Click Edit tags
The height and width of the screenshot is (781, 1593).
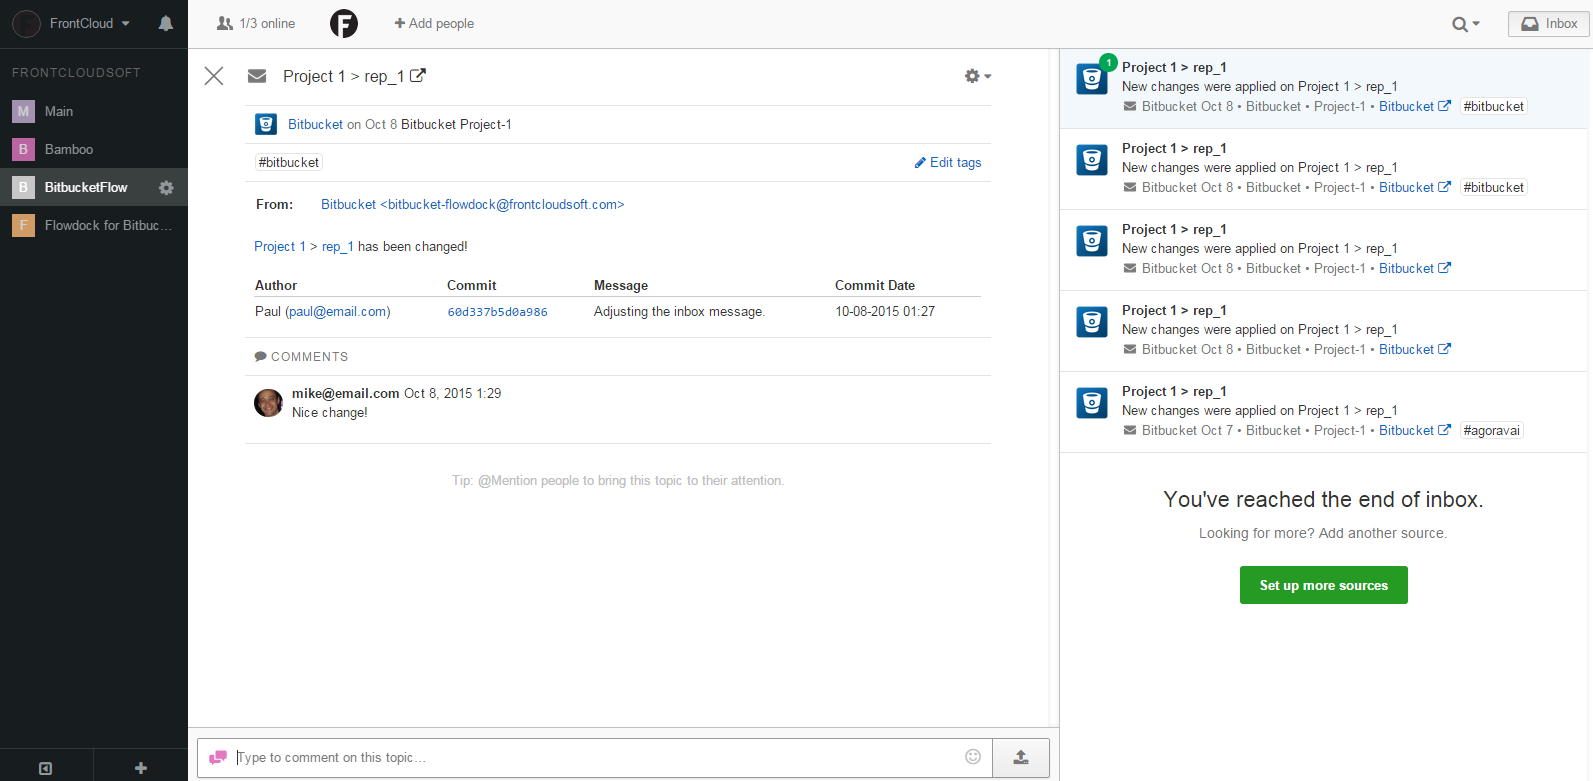point(948,162)
